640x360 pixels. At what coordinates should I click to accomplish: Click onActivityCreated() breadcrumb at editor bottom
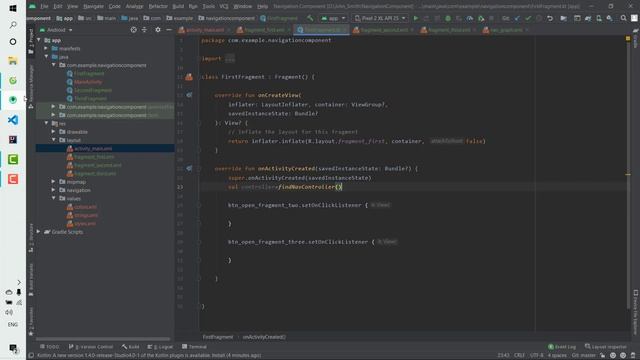click(x=264, y=337)
